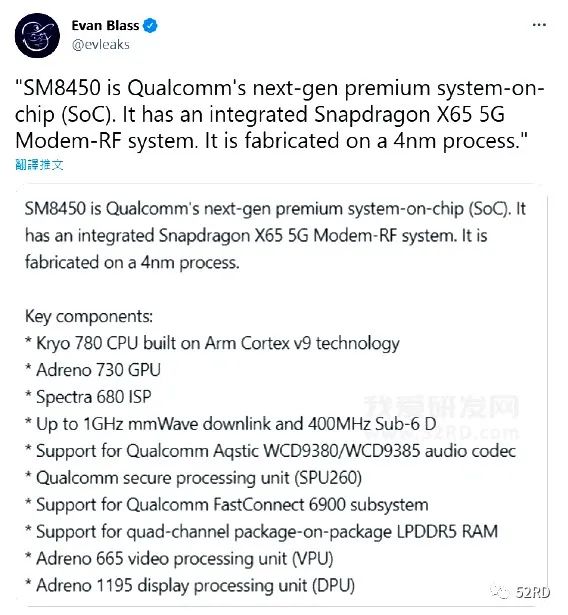Click the Spectra 680 ISP line
The width and height of the screenshot is (568, 615).
(88, 397)
